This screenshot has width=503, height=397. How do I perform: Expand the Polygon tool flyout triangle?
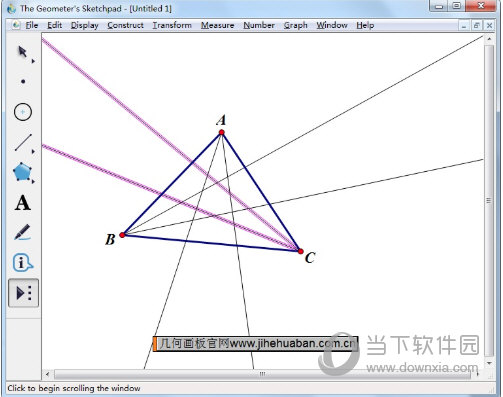(x=33, y=182)
